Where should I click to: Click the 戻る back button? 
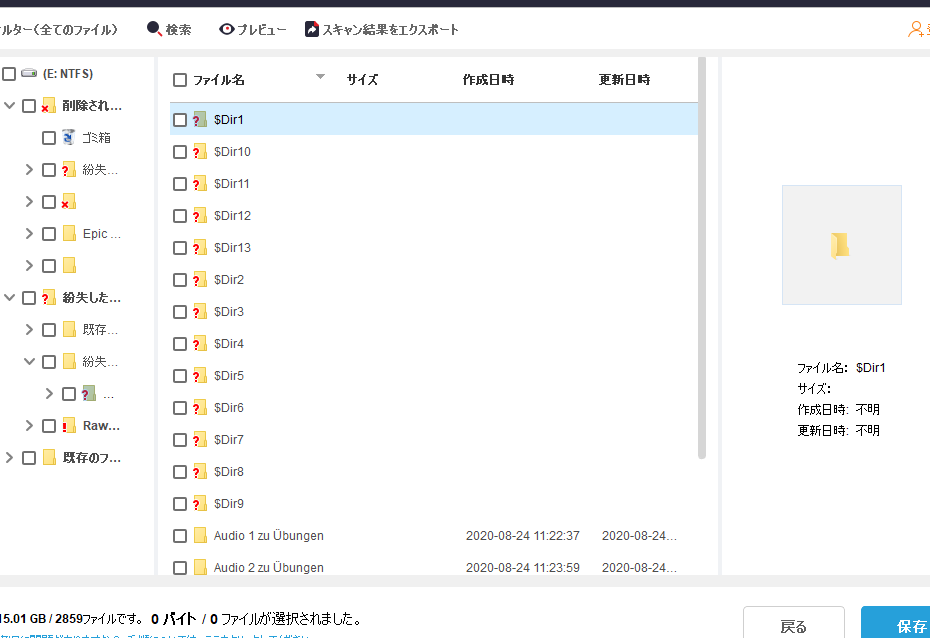coord(793,626)
